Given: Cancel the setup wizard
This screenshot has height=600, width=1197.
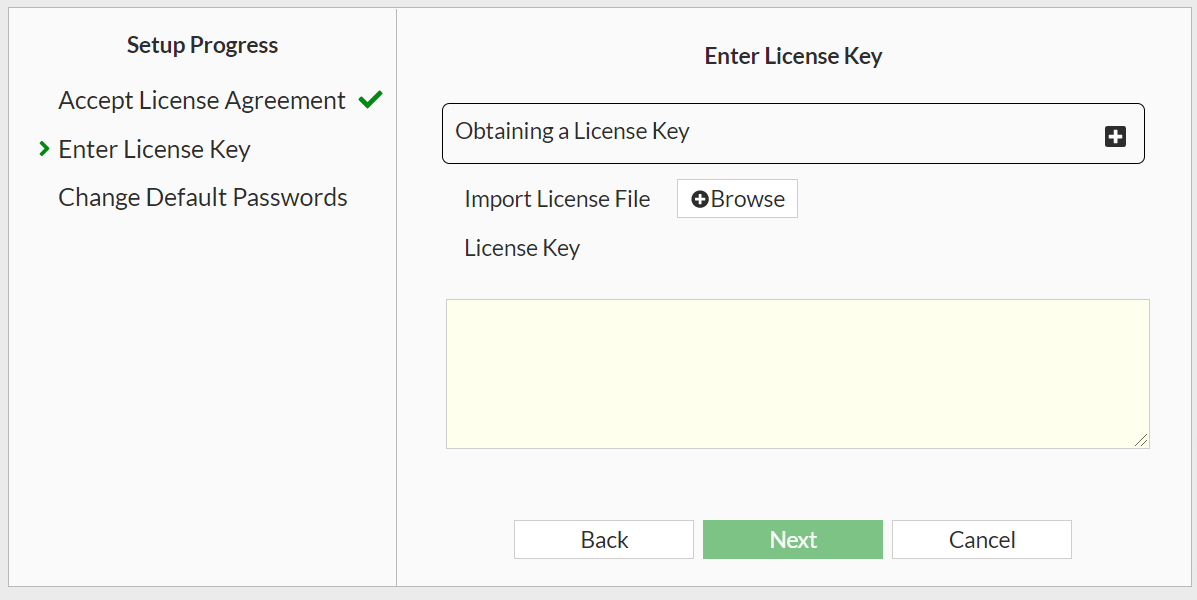Looking at the screenshot, I should tap(981, 539).
